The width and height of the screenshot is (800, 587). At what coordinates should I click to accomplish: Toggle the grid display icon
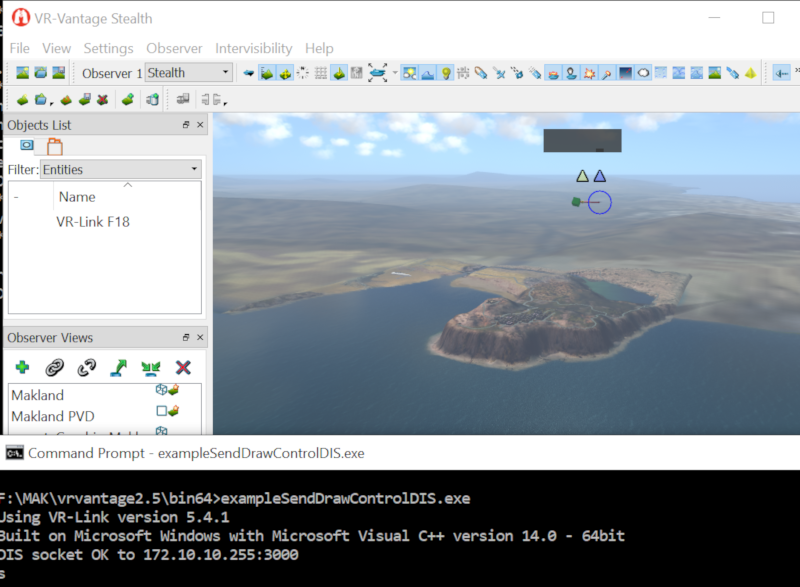click(x=321, y=73)
